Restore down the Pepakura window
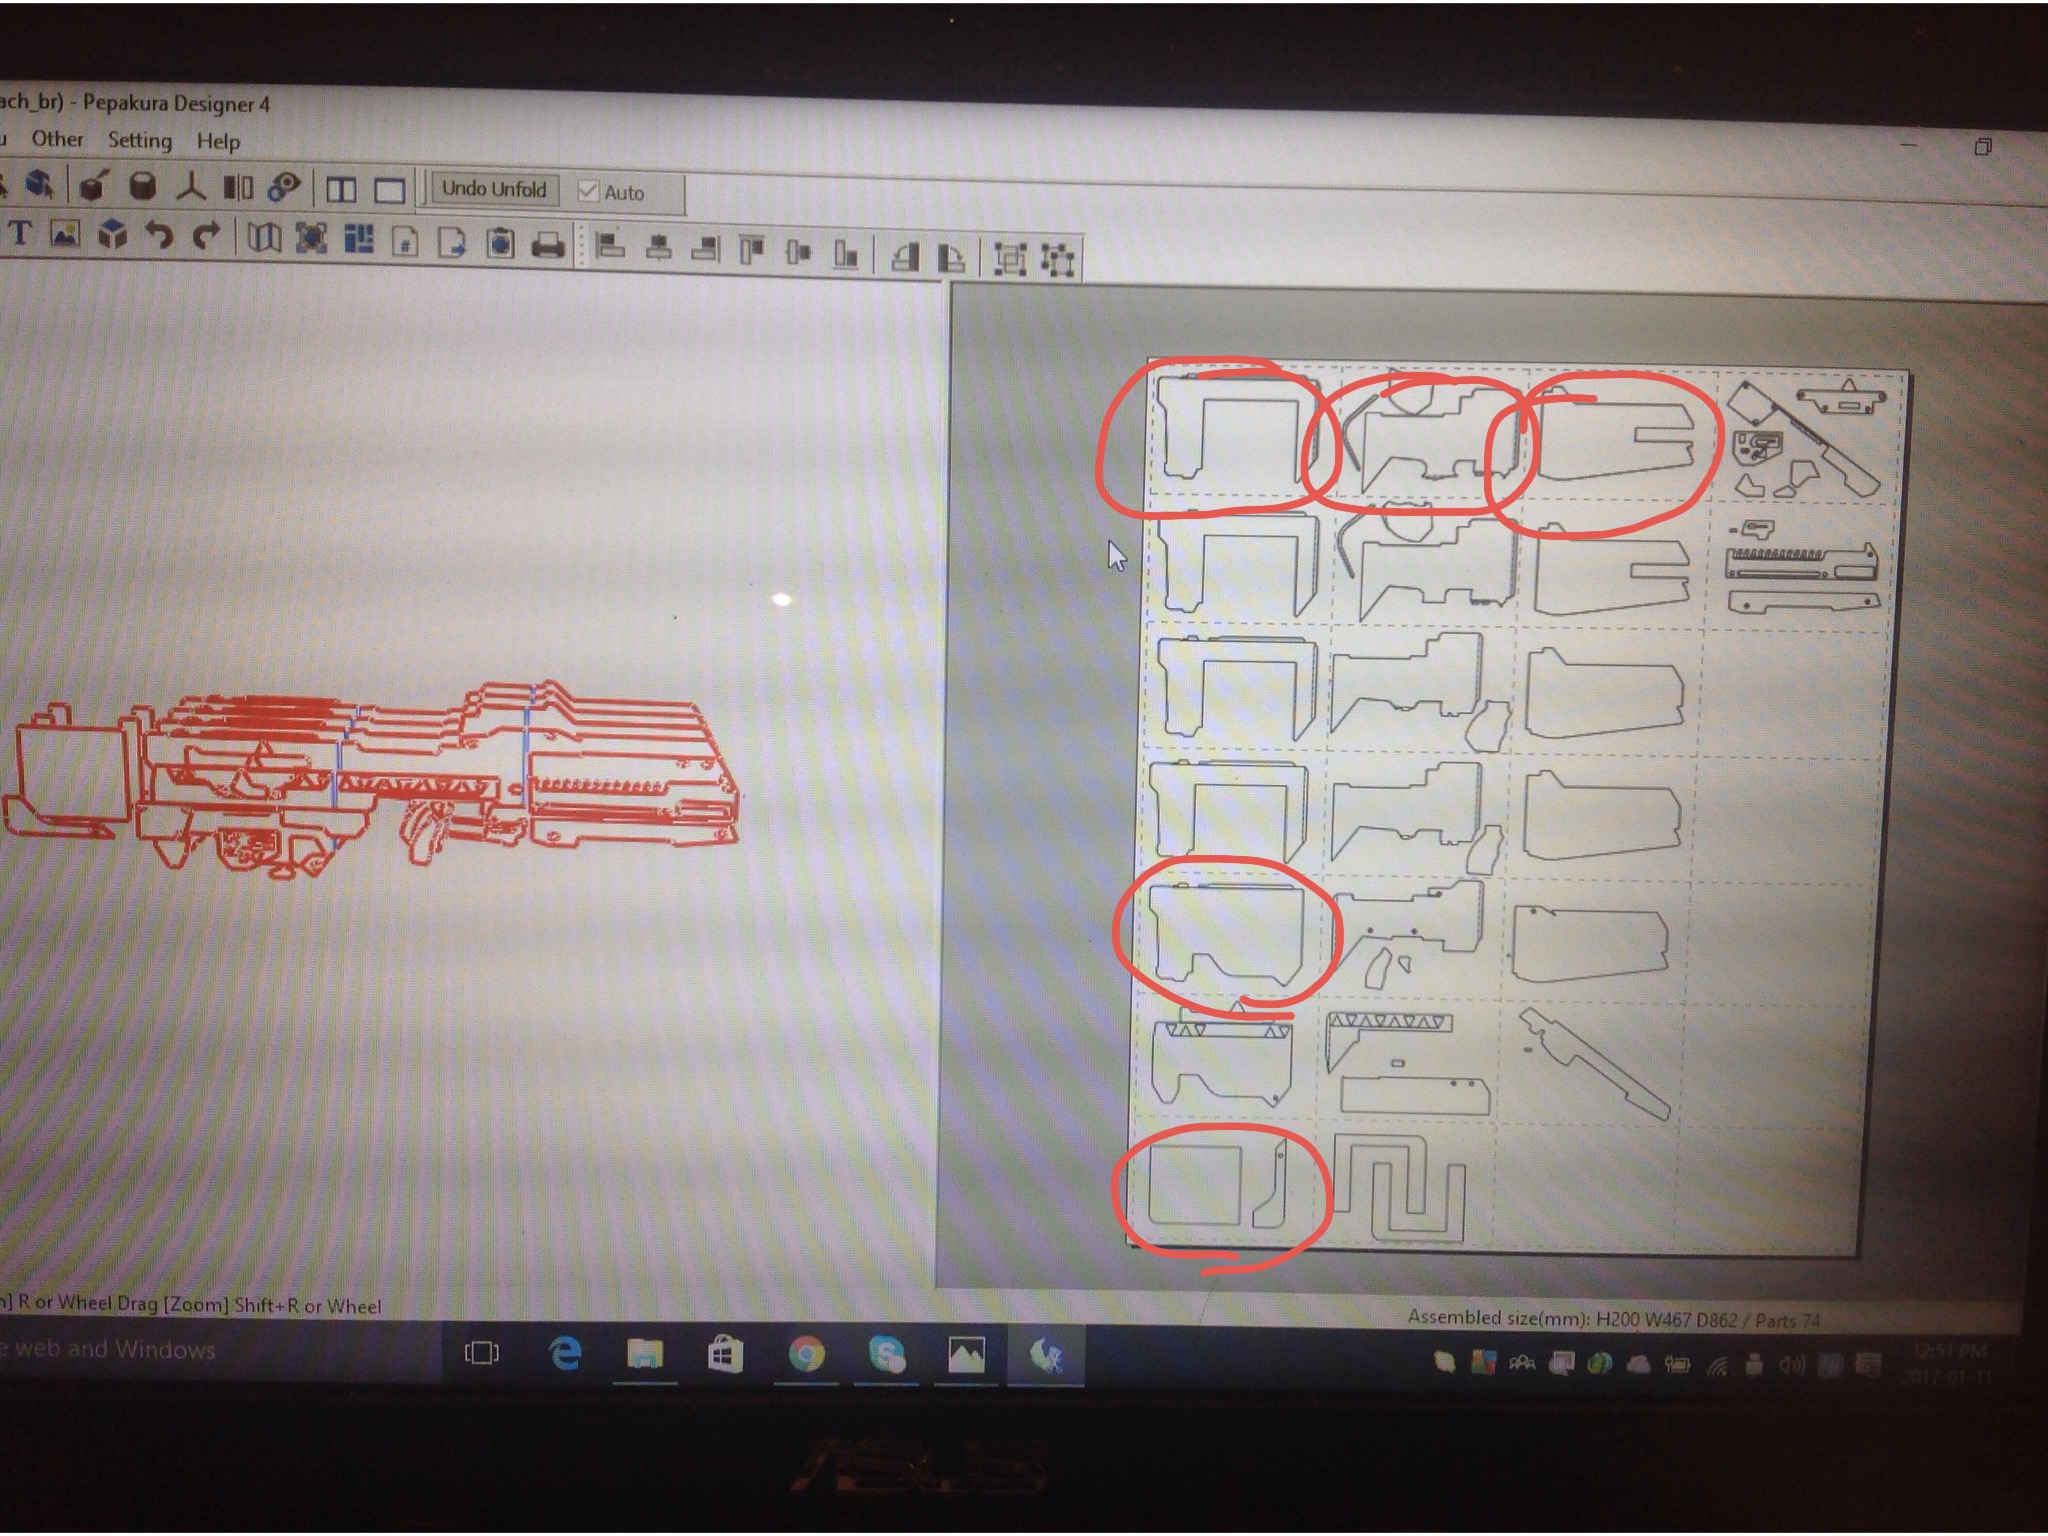Viewport: 2048px width, 1536px height. pyautogui.click(x=1983, y=147)
